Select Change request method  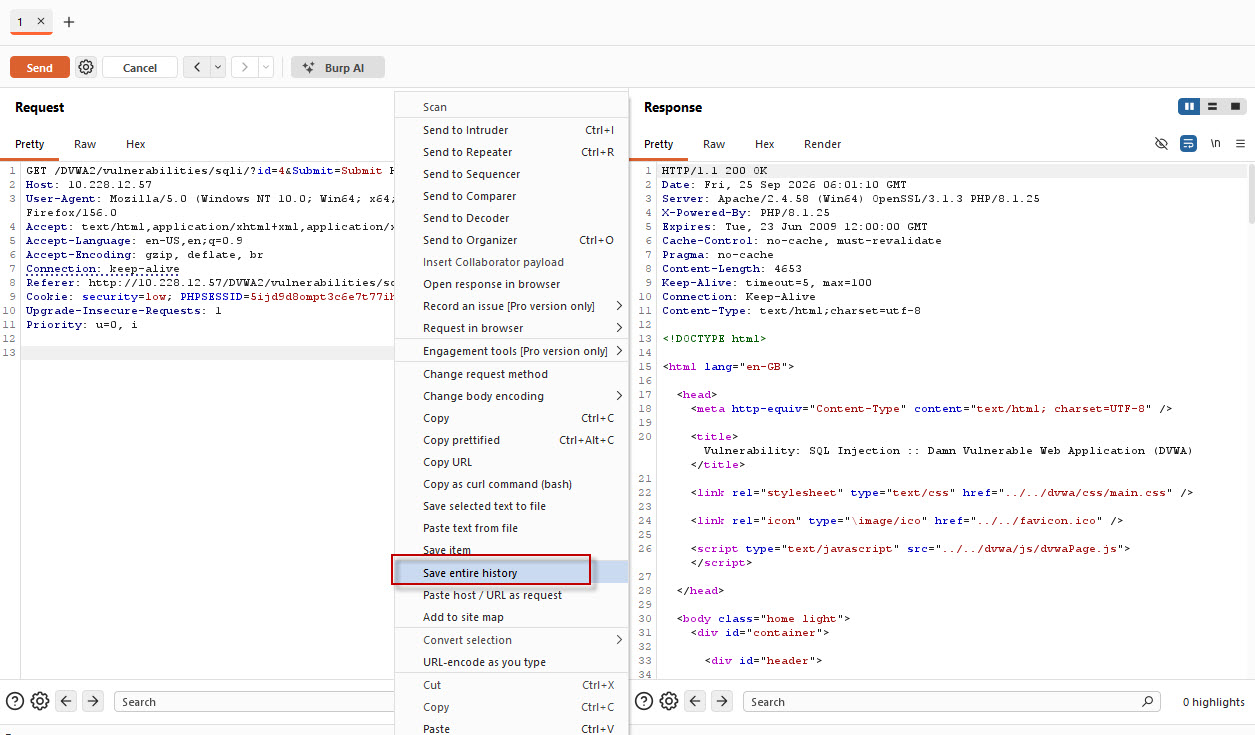coord(512,374)
